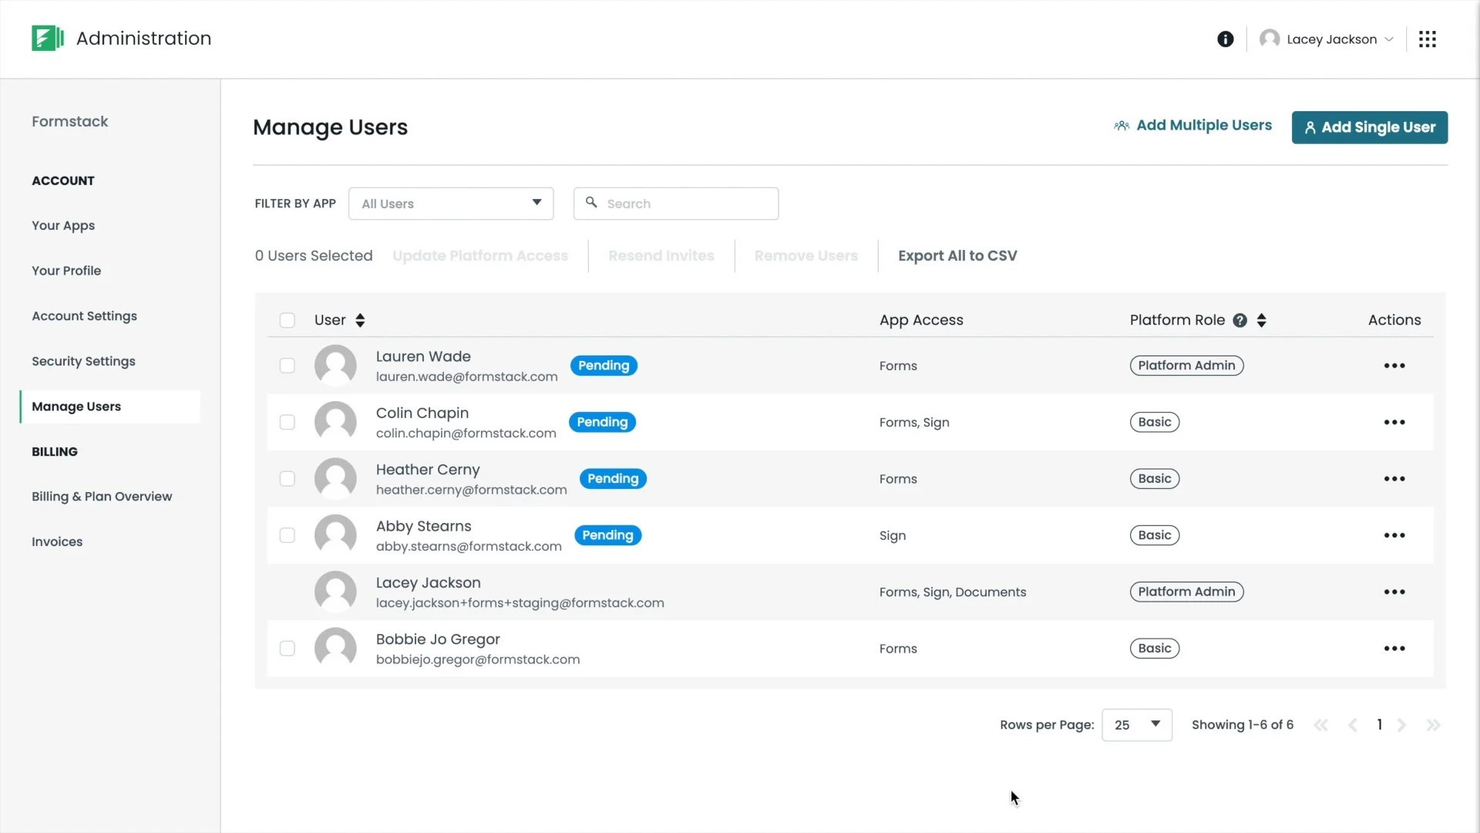Viewport: 1480px width, 833px height.
Task: Click the actions menu for Lauren Wade
Action: click(1394, 365)
